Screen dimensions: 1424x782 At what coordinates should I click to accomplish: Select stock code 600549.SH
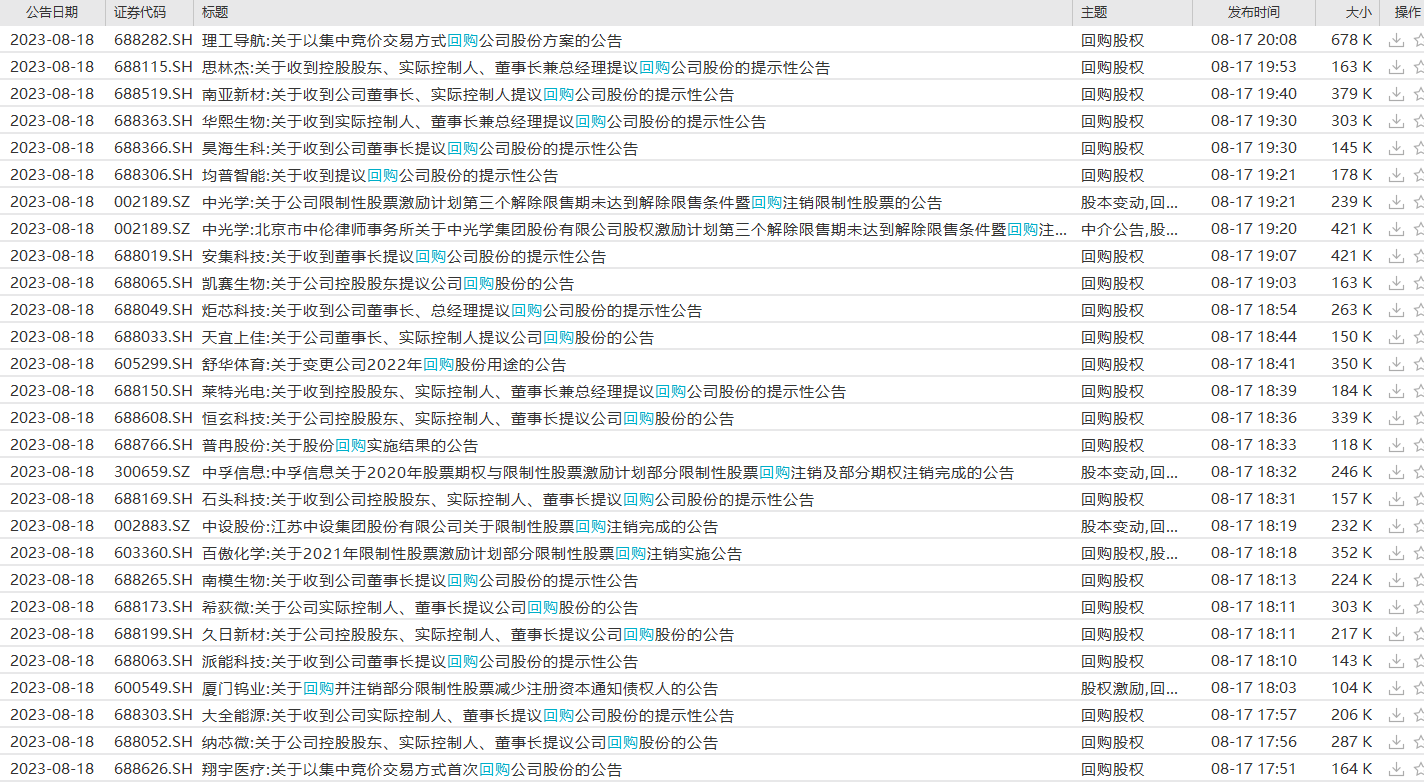click(x=153, y=688)
